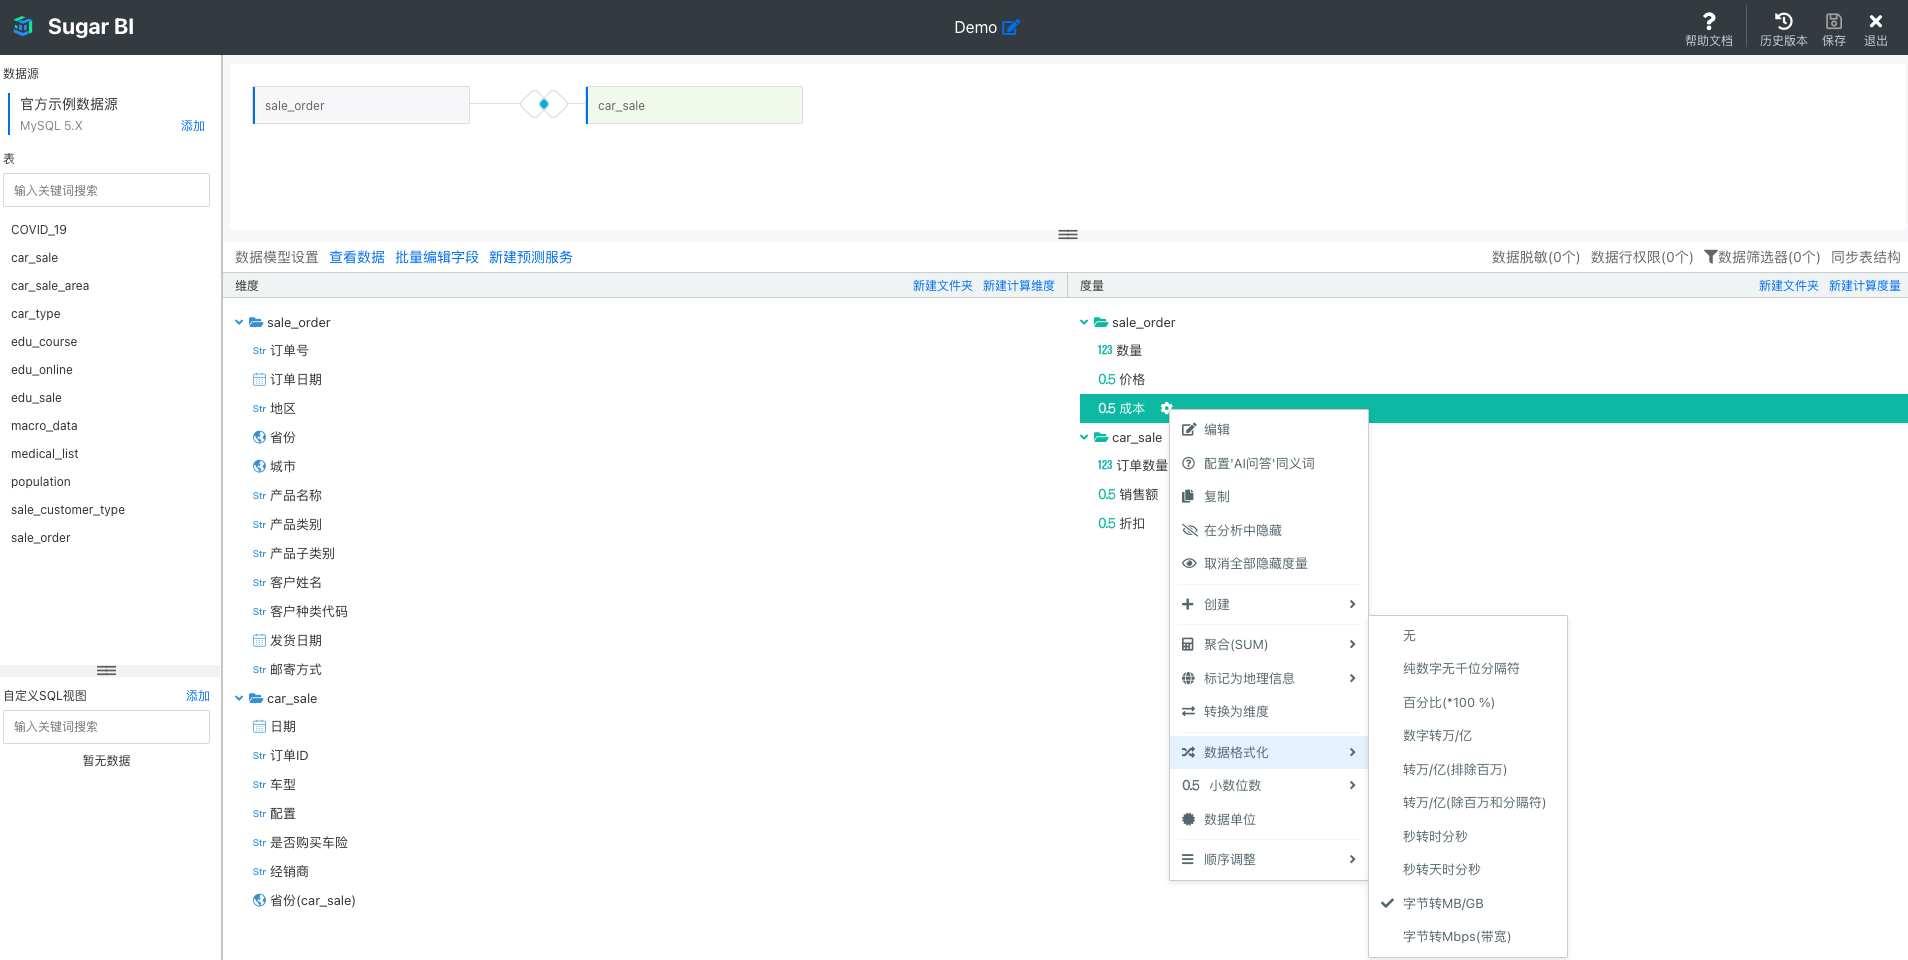Click the car_sale folder icon in measures

[x=1101, y=437]
